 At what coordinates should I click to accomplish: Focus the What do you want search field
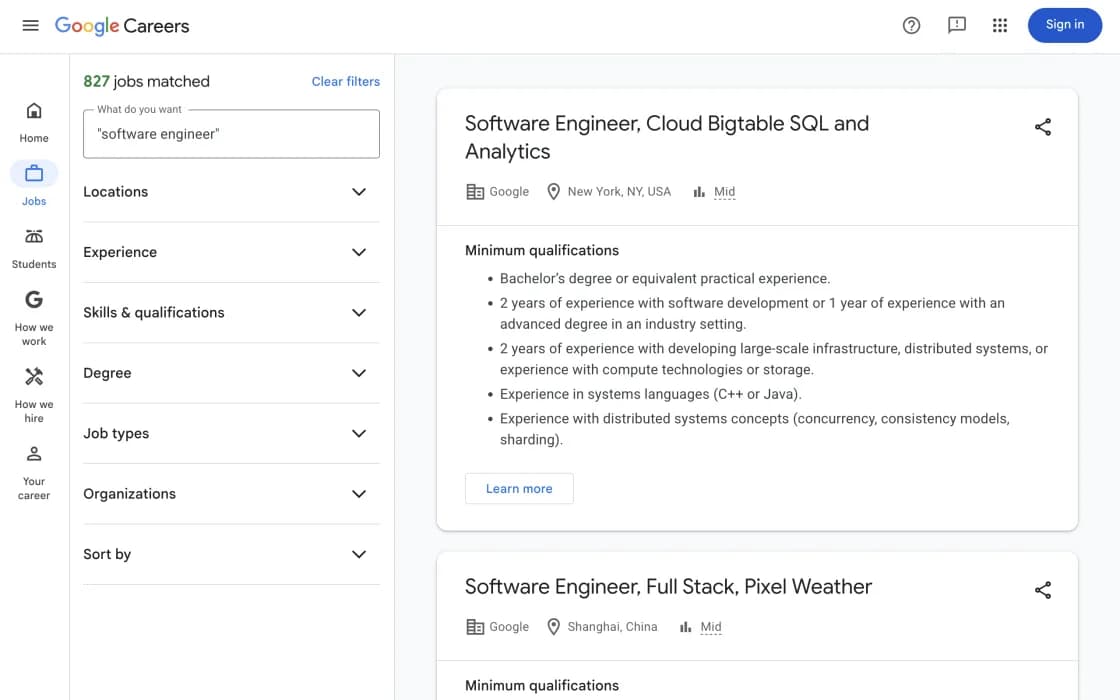click(231, 134)
